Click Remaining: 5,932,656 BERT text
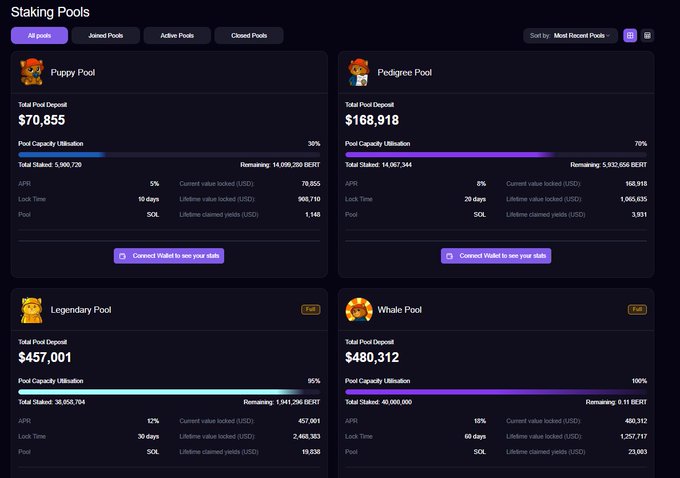The width and height of the screenshot is (680, 478). click(608, 165)
